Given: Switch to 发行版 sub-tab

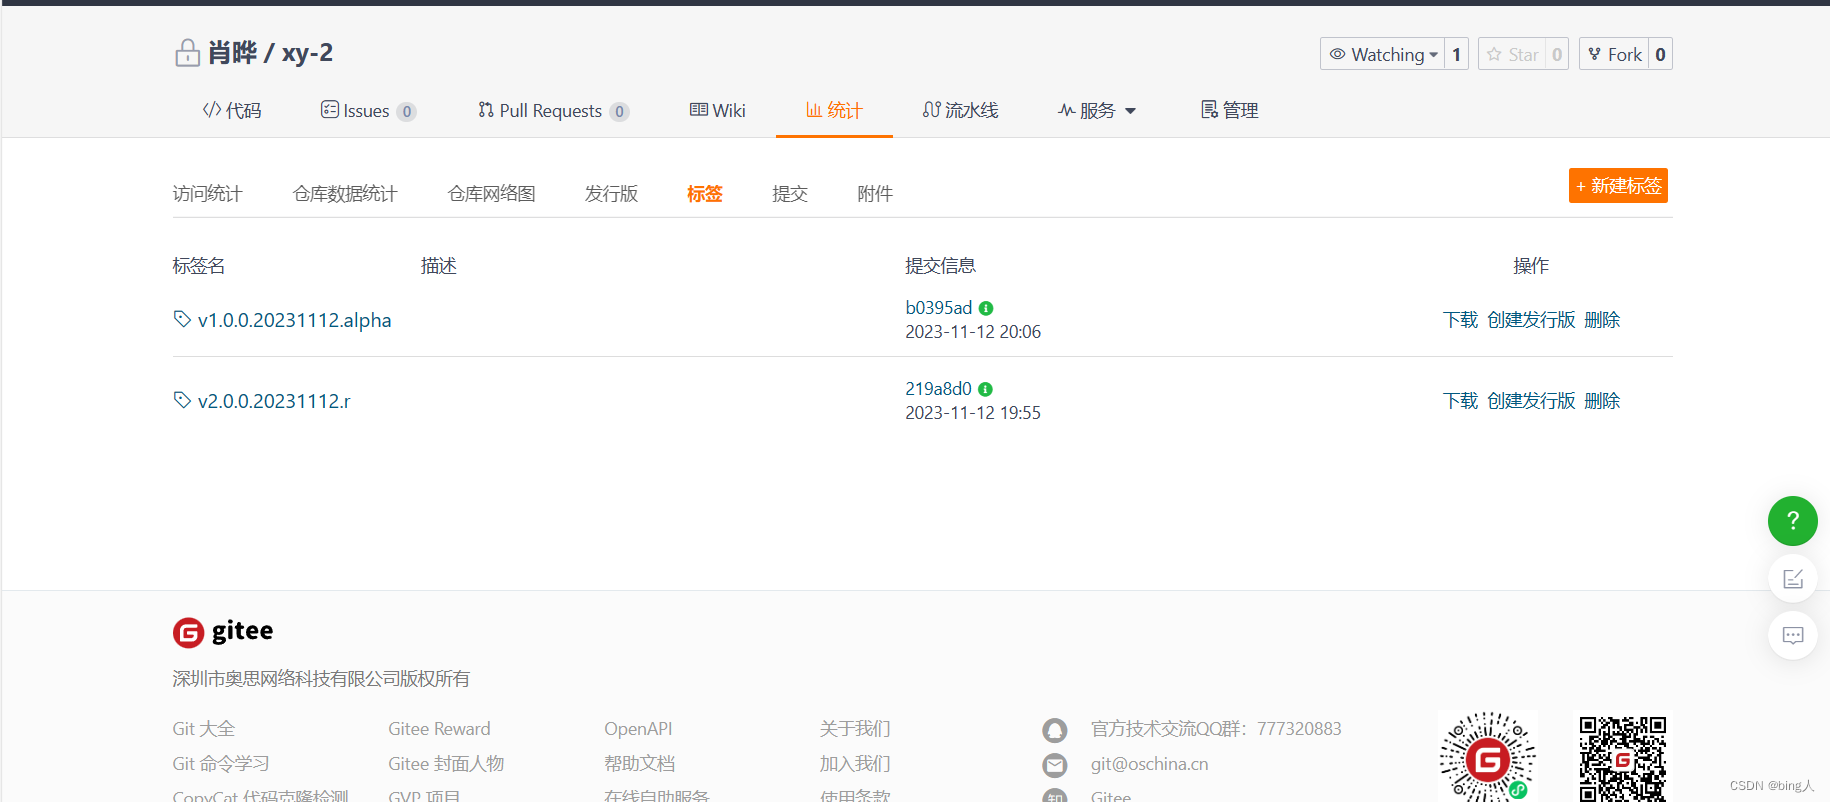Looking at the screenshot, I should pos(611,193).
